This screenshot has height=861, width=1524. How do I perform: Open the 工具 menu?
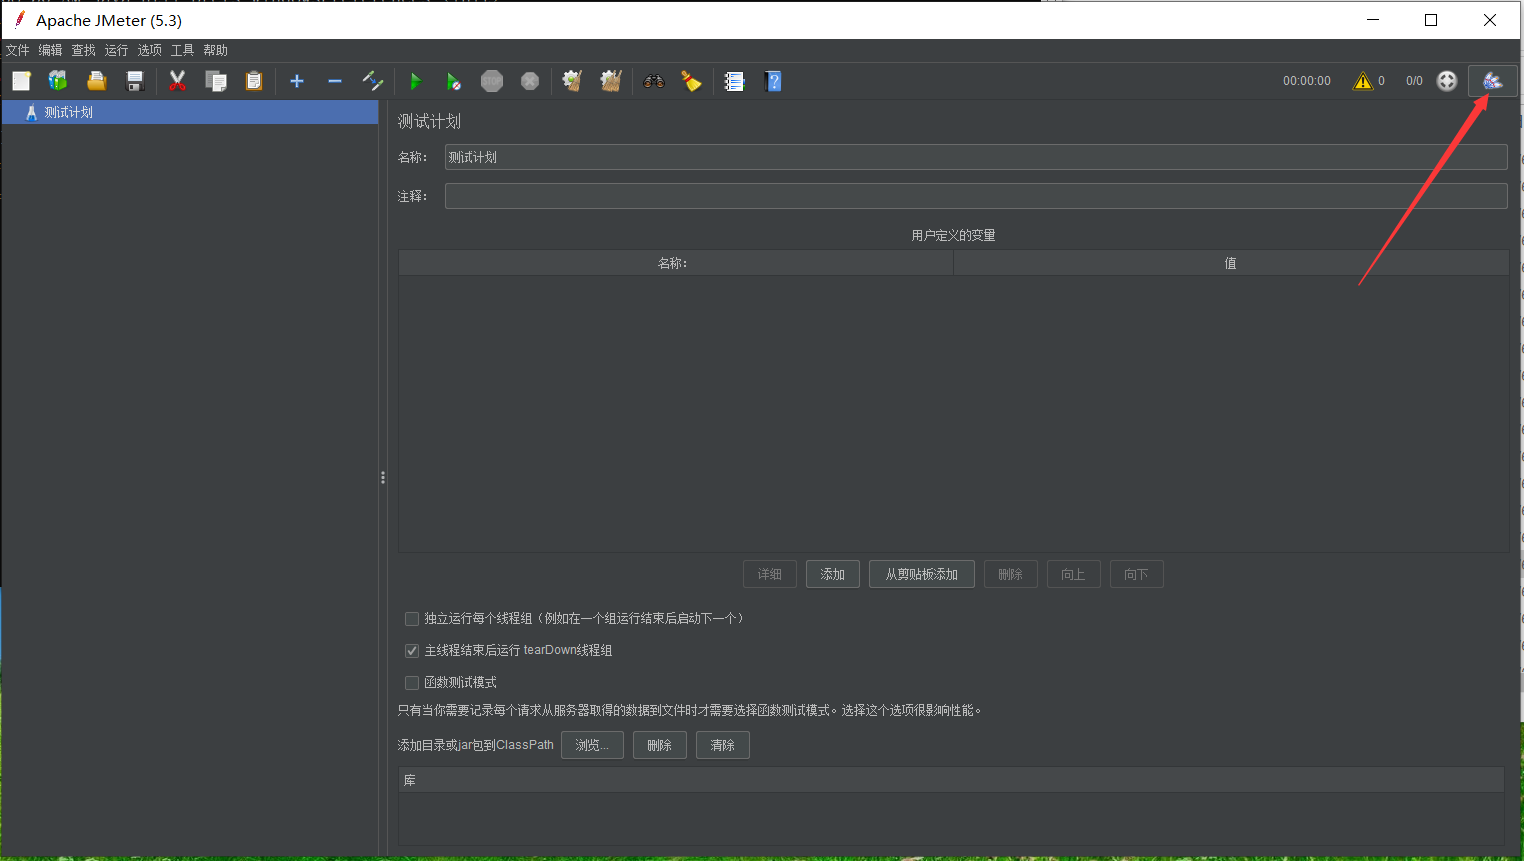click(183, 50)
